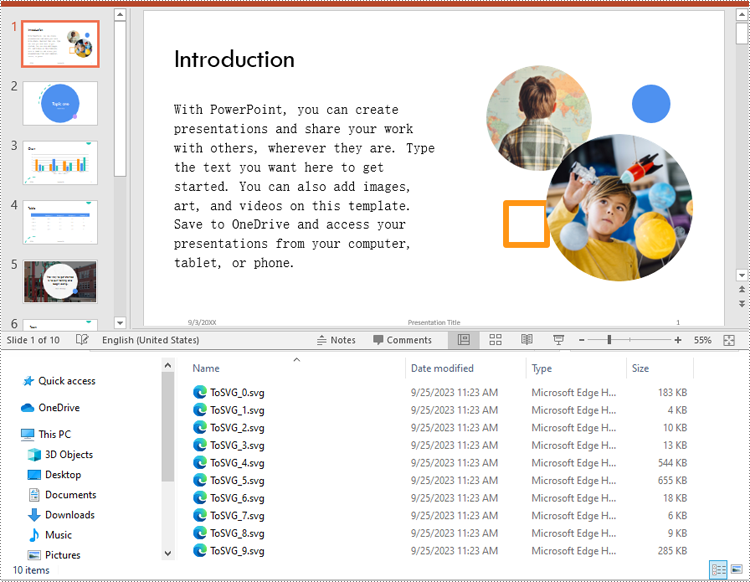The width and height of the screenshot is (750, 582).
Task: Open 3D Objects folder
Action: point(60,454)
